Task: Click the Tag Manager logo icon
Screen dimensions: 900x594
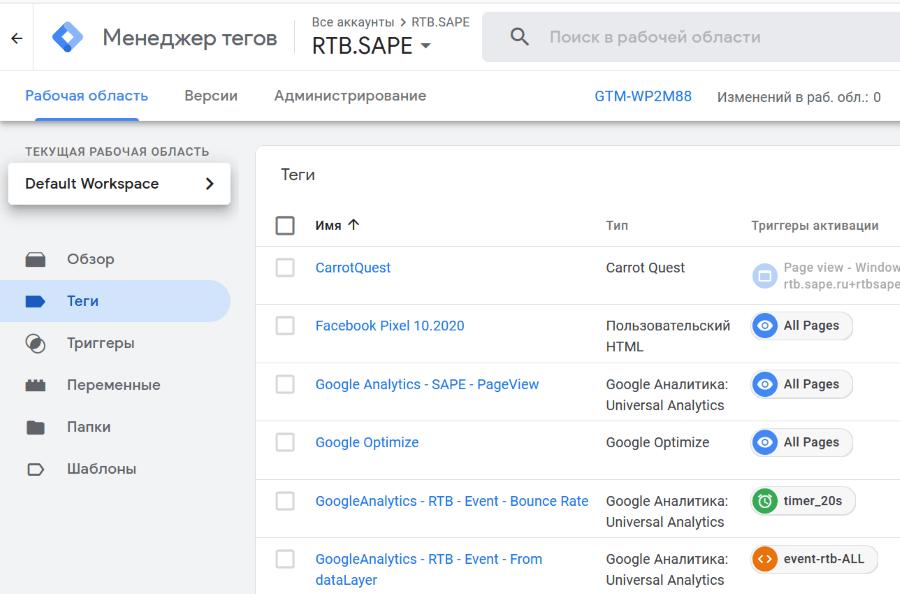Action: [68, 38]
